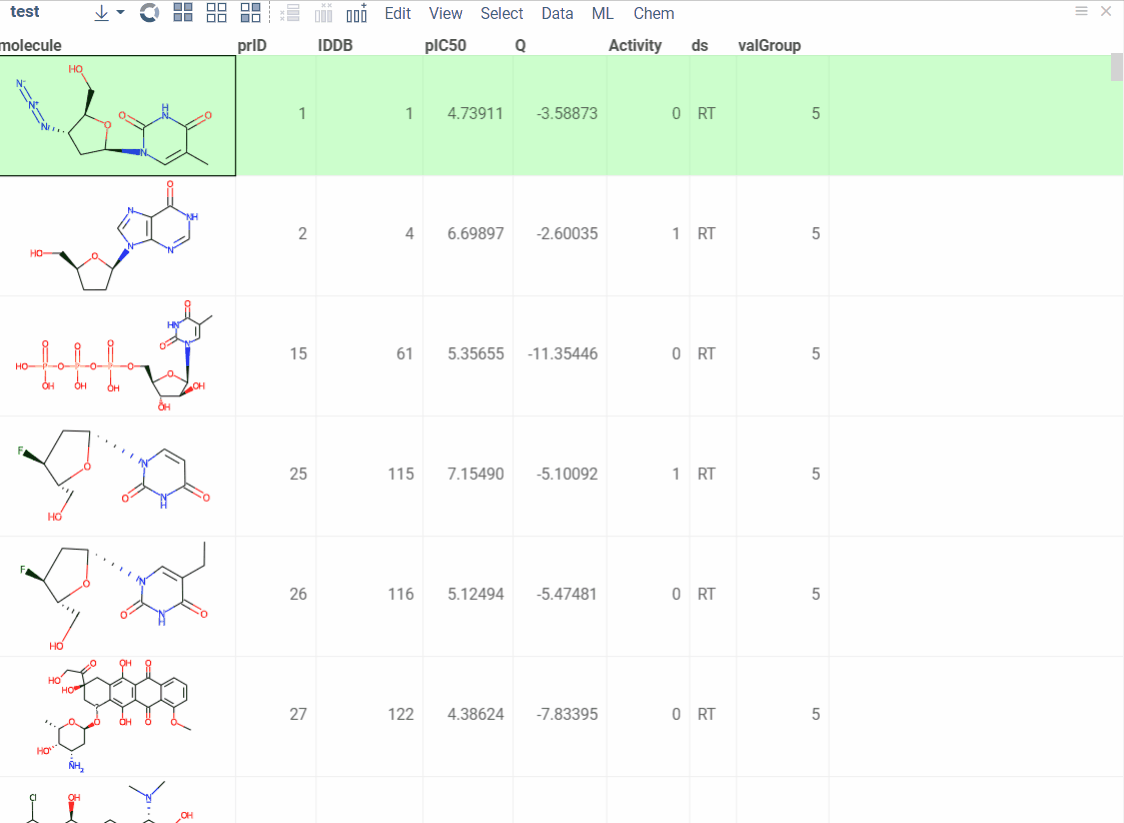Screen dimensions: 1124x823
Task: Click pIC50 cell 4.38624
Action: point(475,714)
